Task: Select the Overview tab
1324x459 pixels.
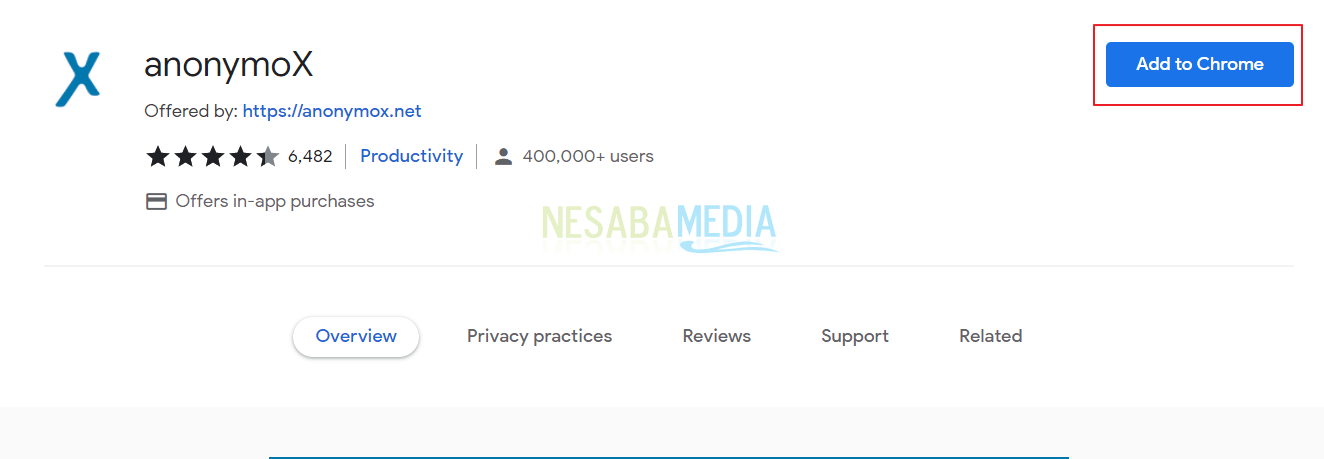Action: tap(356, 336)
